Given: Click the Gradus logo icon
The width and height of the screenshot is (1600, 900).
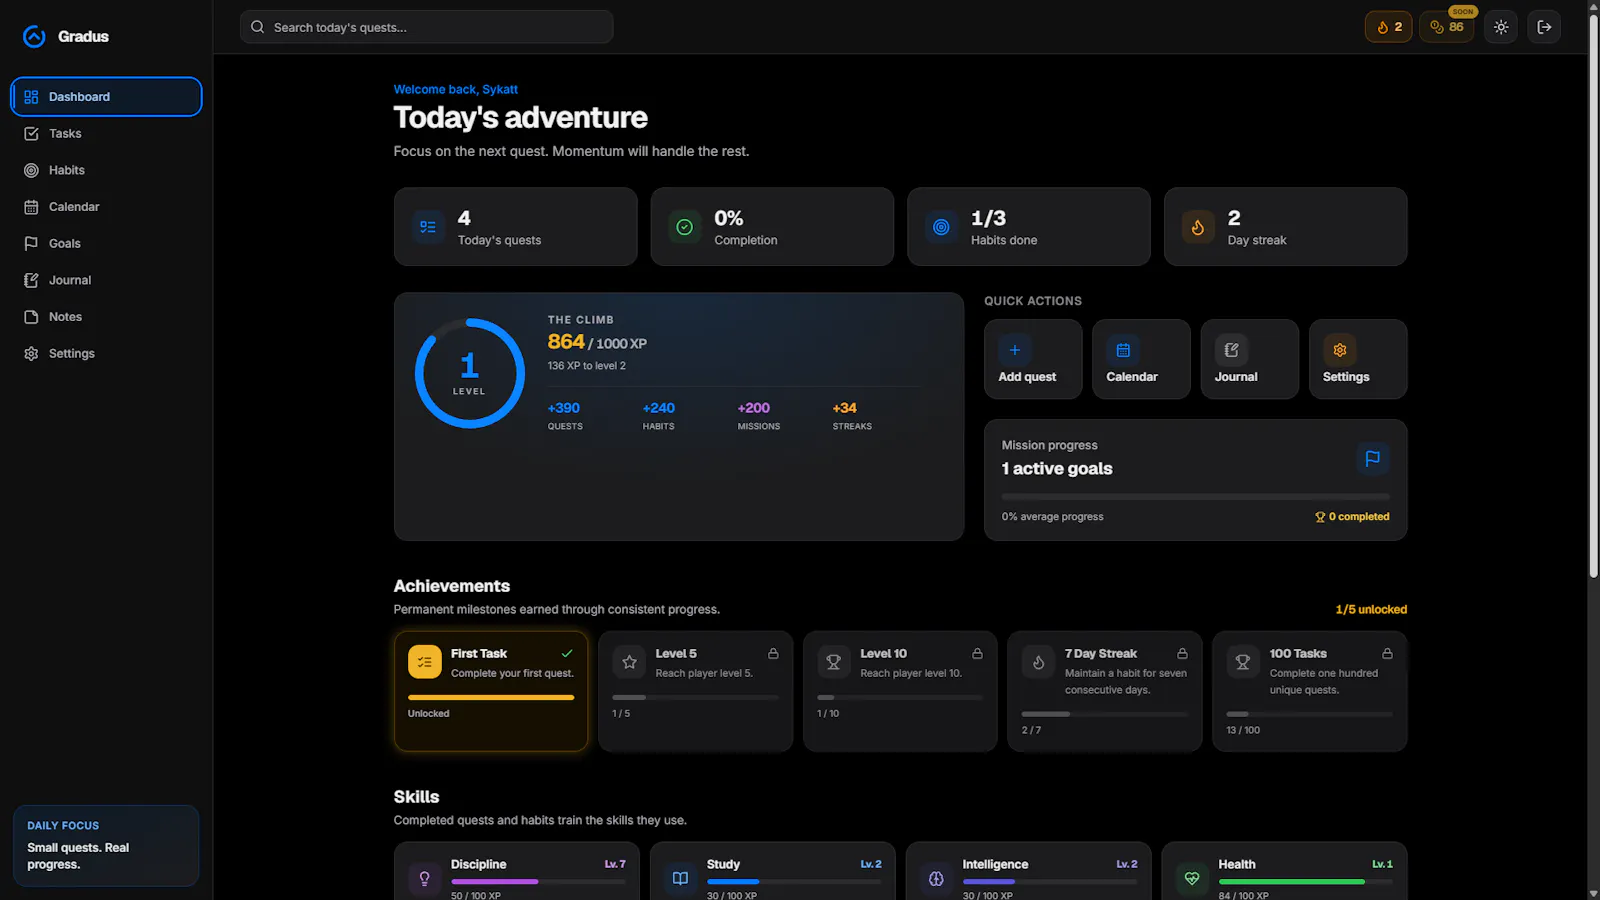Looking at the screenshot, I should pos(34,37).
